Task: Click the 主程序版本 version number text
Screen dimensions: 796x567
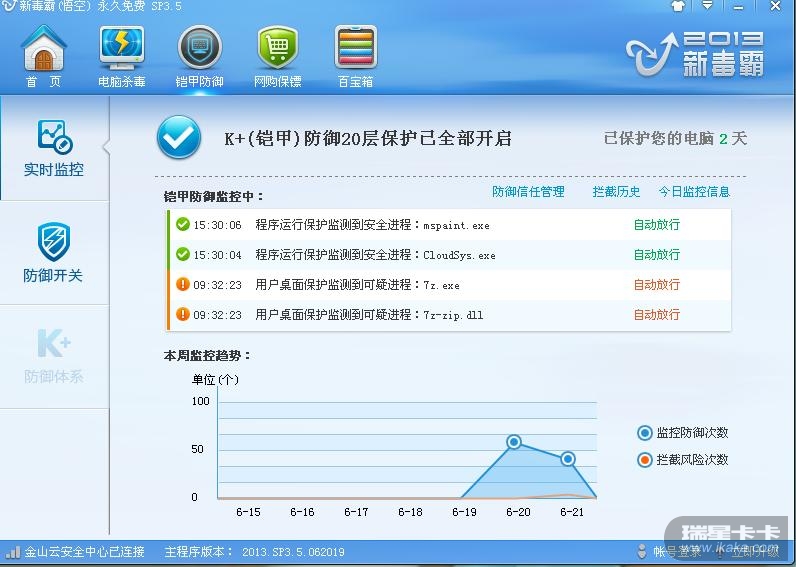Action: [293, 552]
